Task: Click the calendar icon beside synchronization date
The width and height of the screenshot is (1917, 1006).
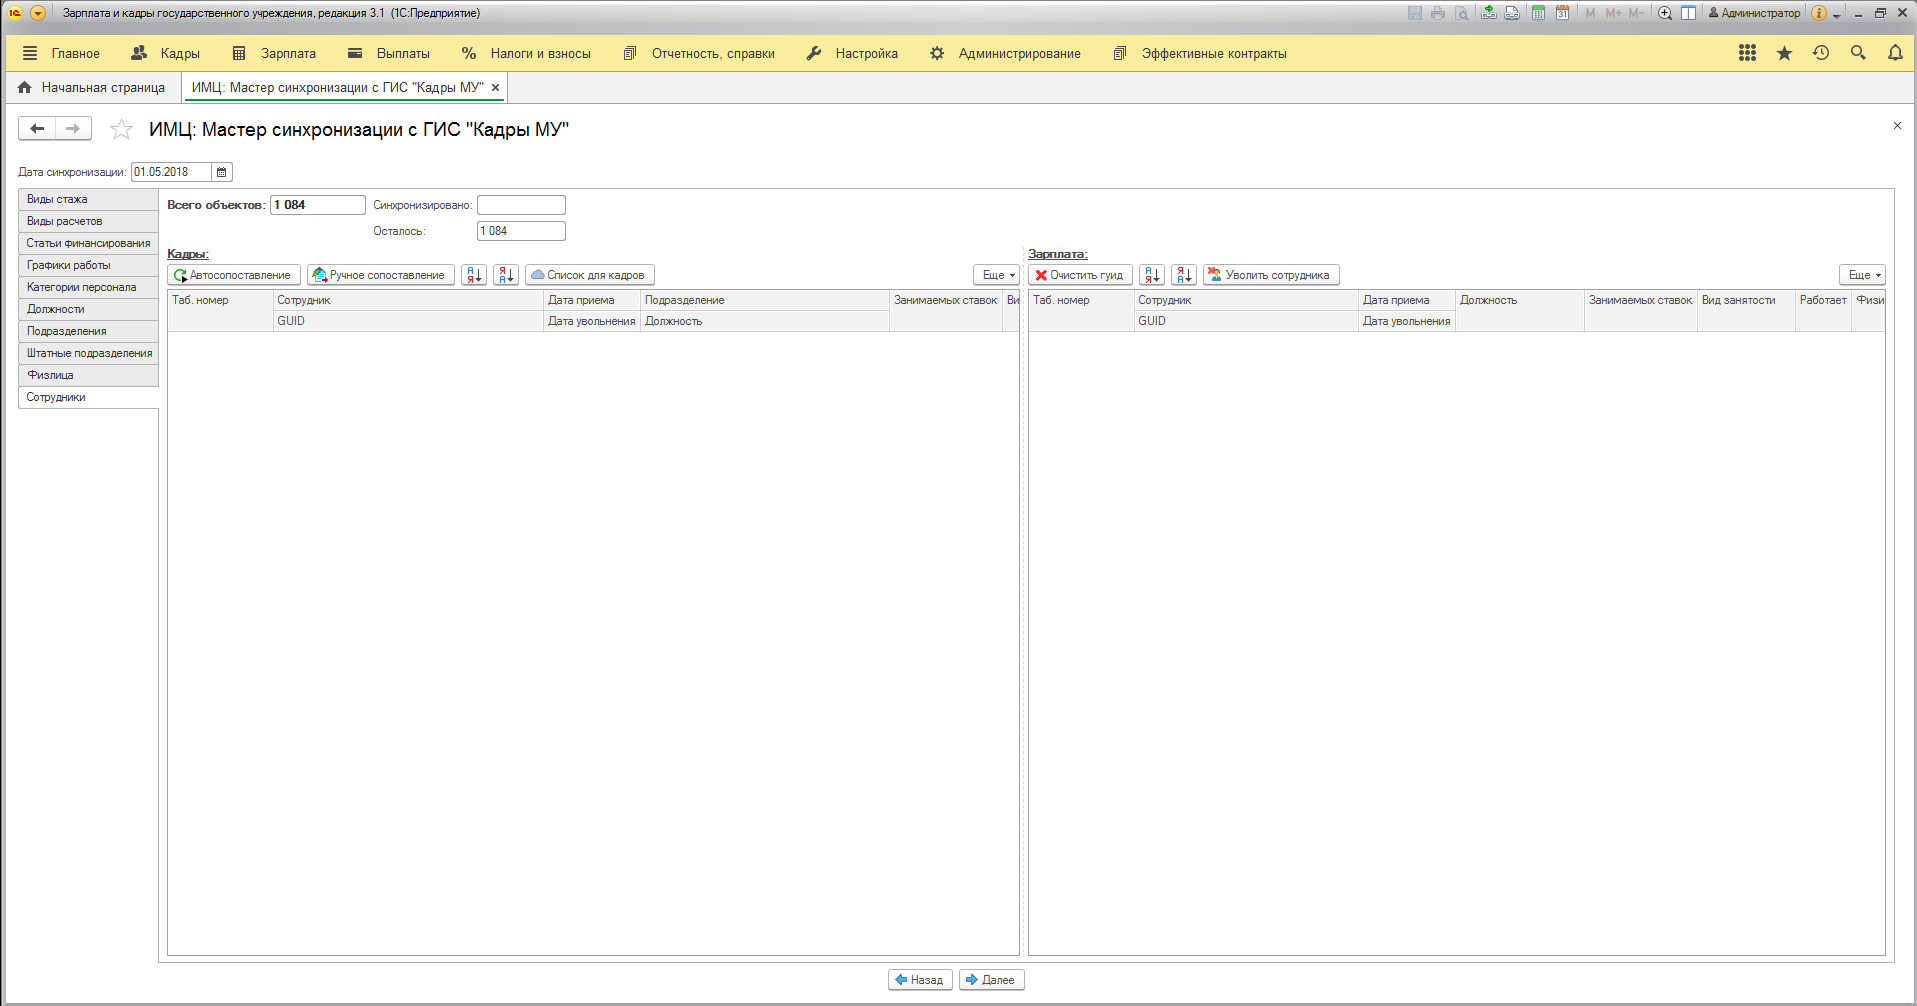Action: tap(222, 172)
